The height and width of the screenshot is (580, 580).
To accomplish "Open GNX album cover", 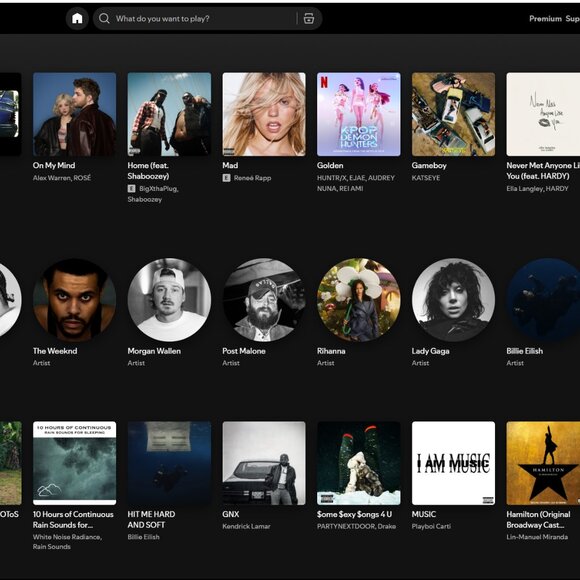I will click(264, 463).
